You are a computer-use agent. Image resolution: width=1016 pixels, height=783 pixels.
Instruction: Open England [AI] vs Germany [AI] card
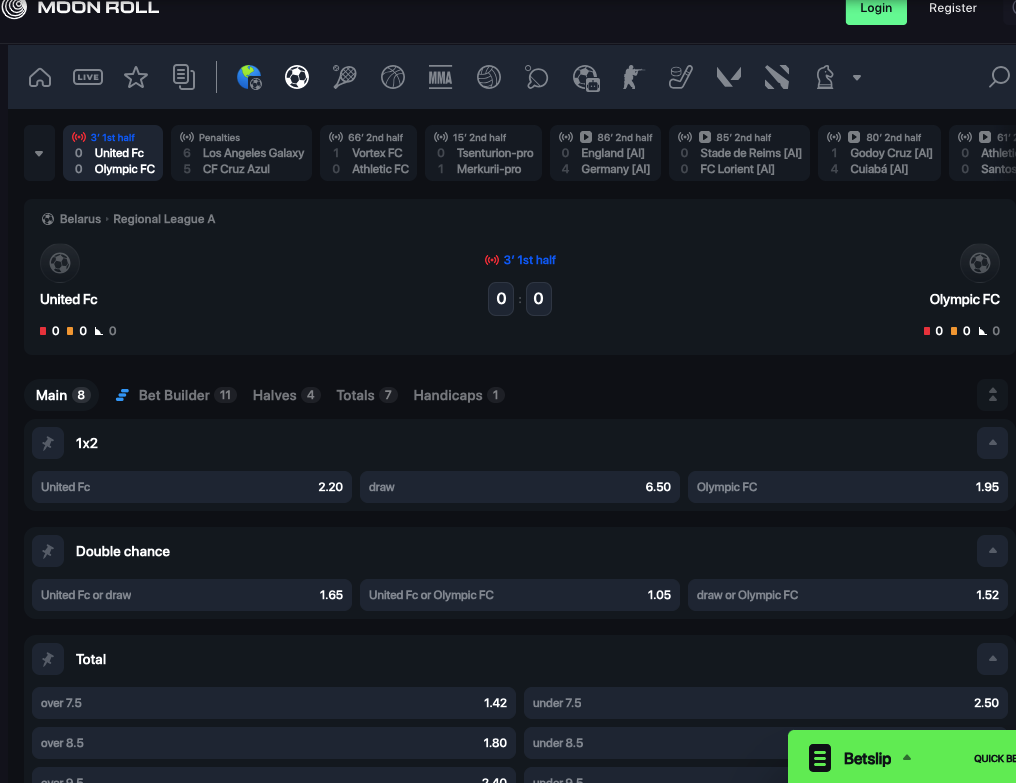coord(605,153)
